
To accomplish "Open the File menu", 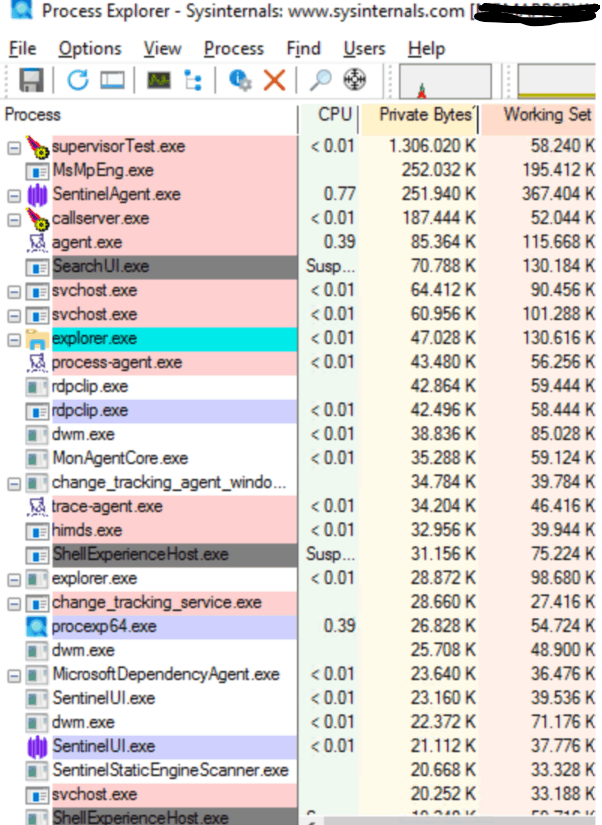I will tap(23, 49).
